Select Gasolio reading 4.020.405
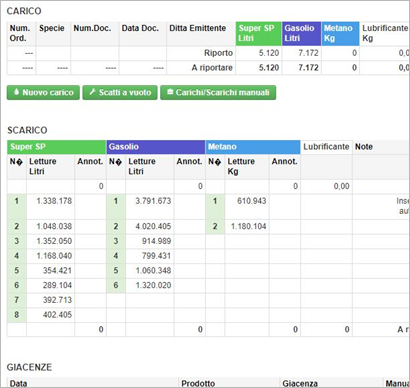410x388 pixels. (x=153, y=226)
